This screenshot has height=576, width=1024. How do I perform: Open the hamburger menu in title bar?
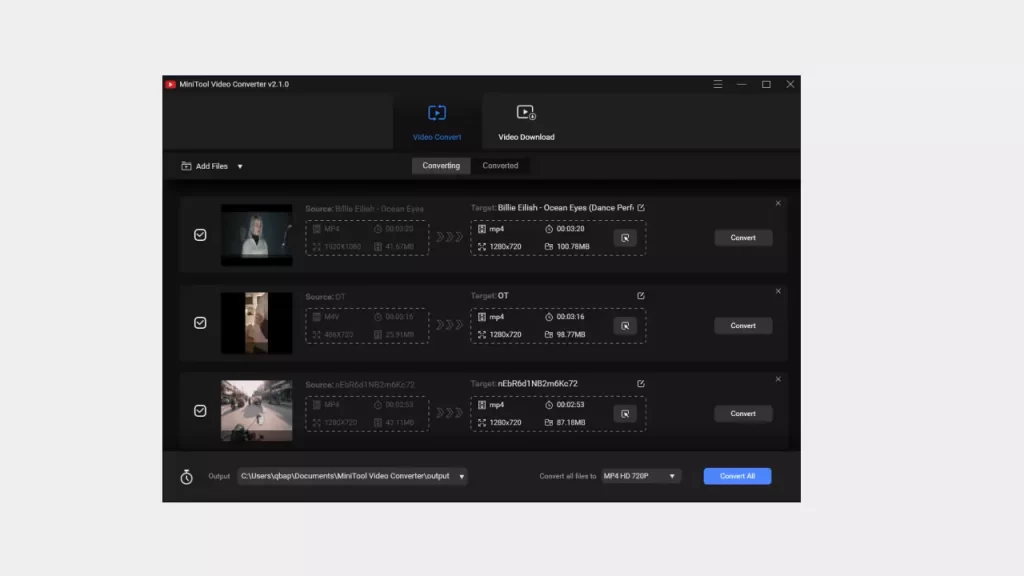[x=718, y=84]
